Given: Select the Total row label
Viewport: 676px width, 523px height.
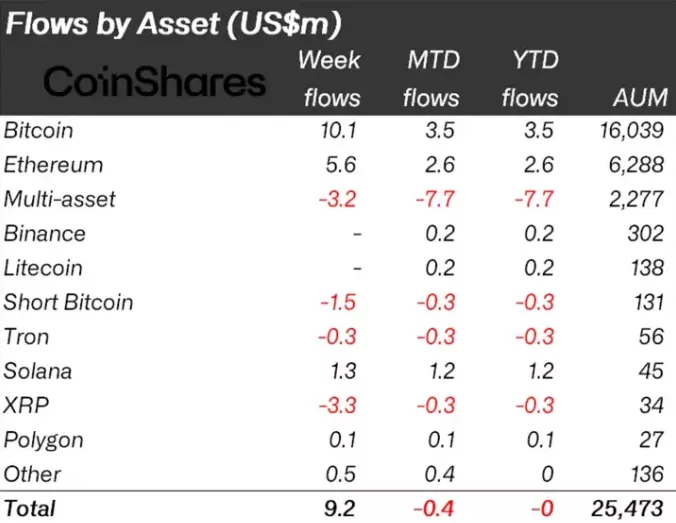Looking at the screenshot, I should point(31,508).
